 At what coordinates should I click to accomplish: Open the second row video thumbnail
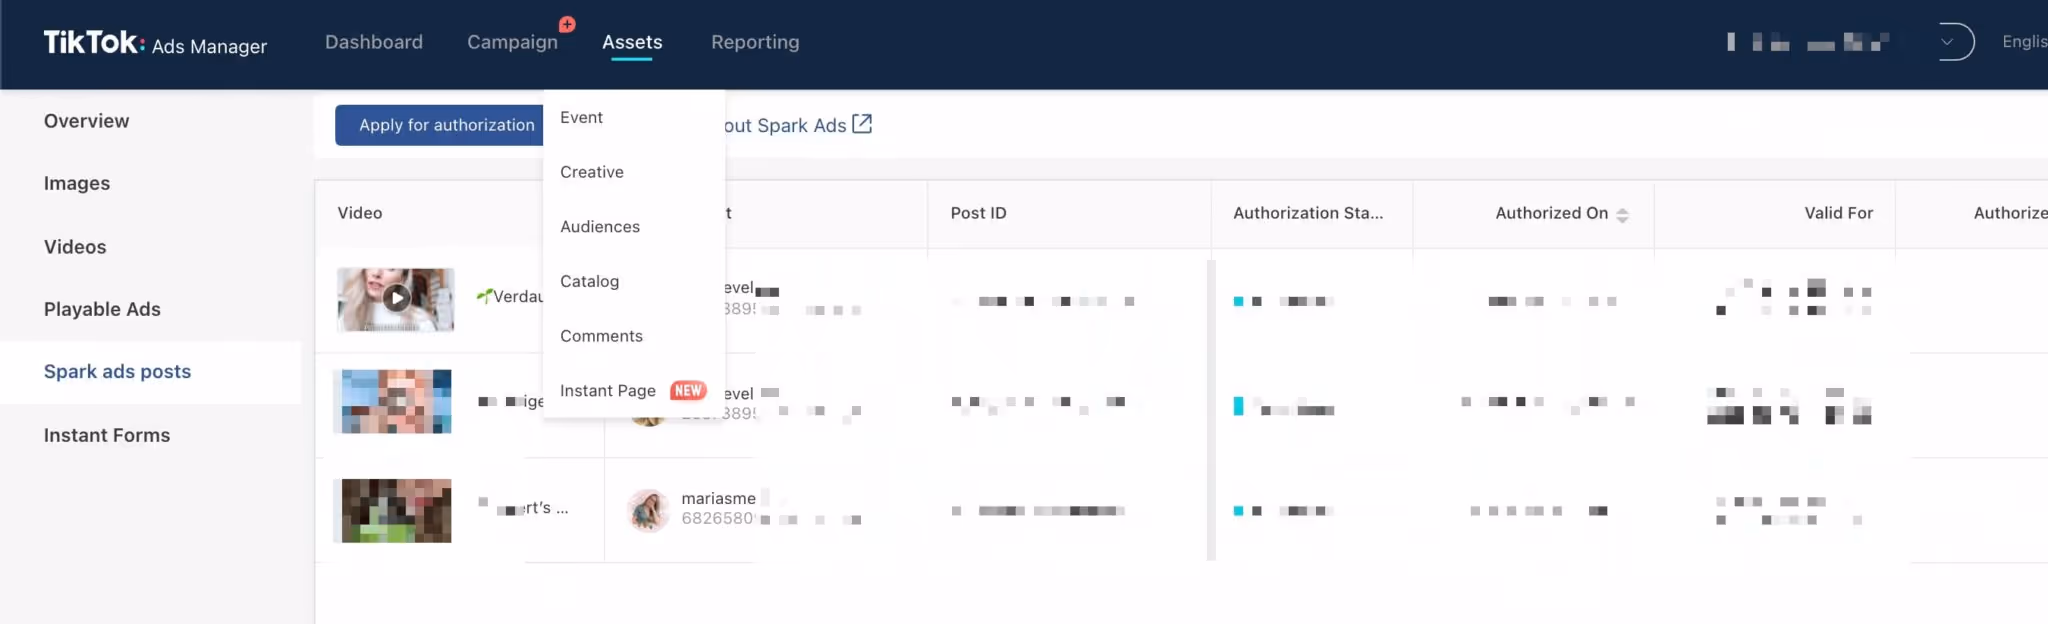[x=396, y=401]
